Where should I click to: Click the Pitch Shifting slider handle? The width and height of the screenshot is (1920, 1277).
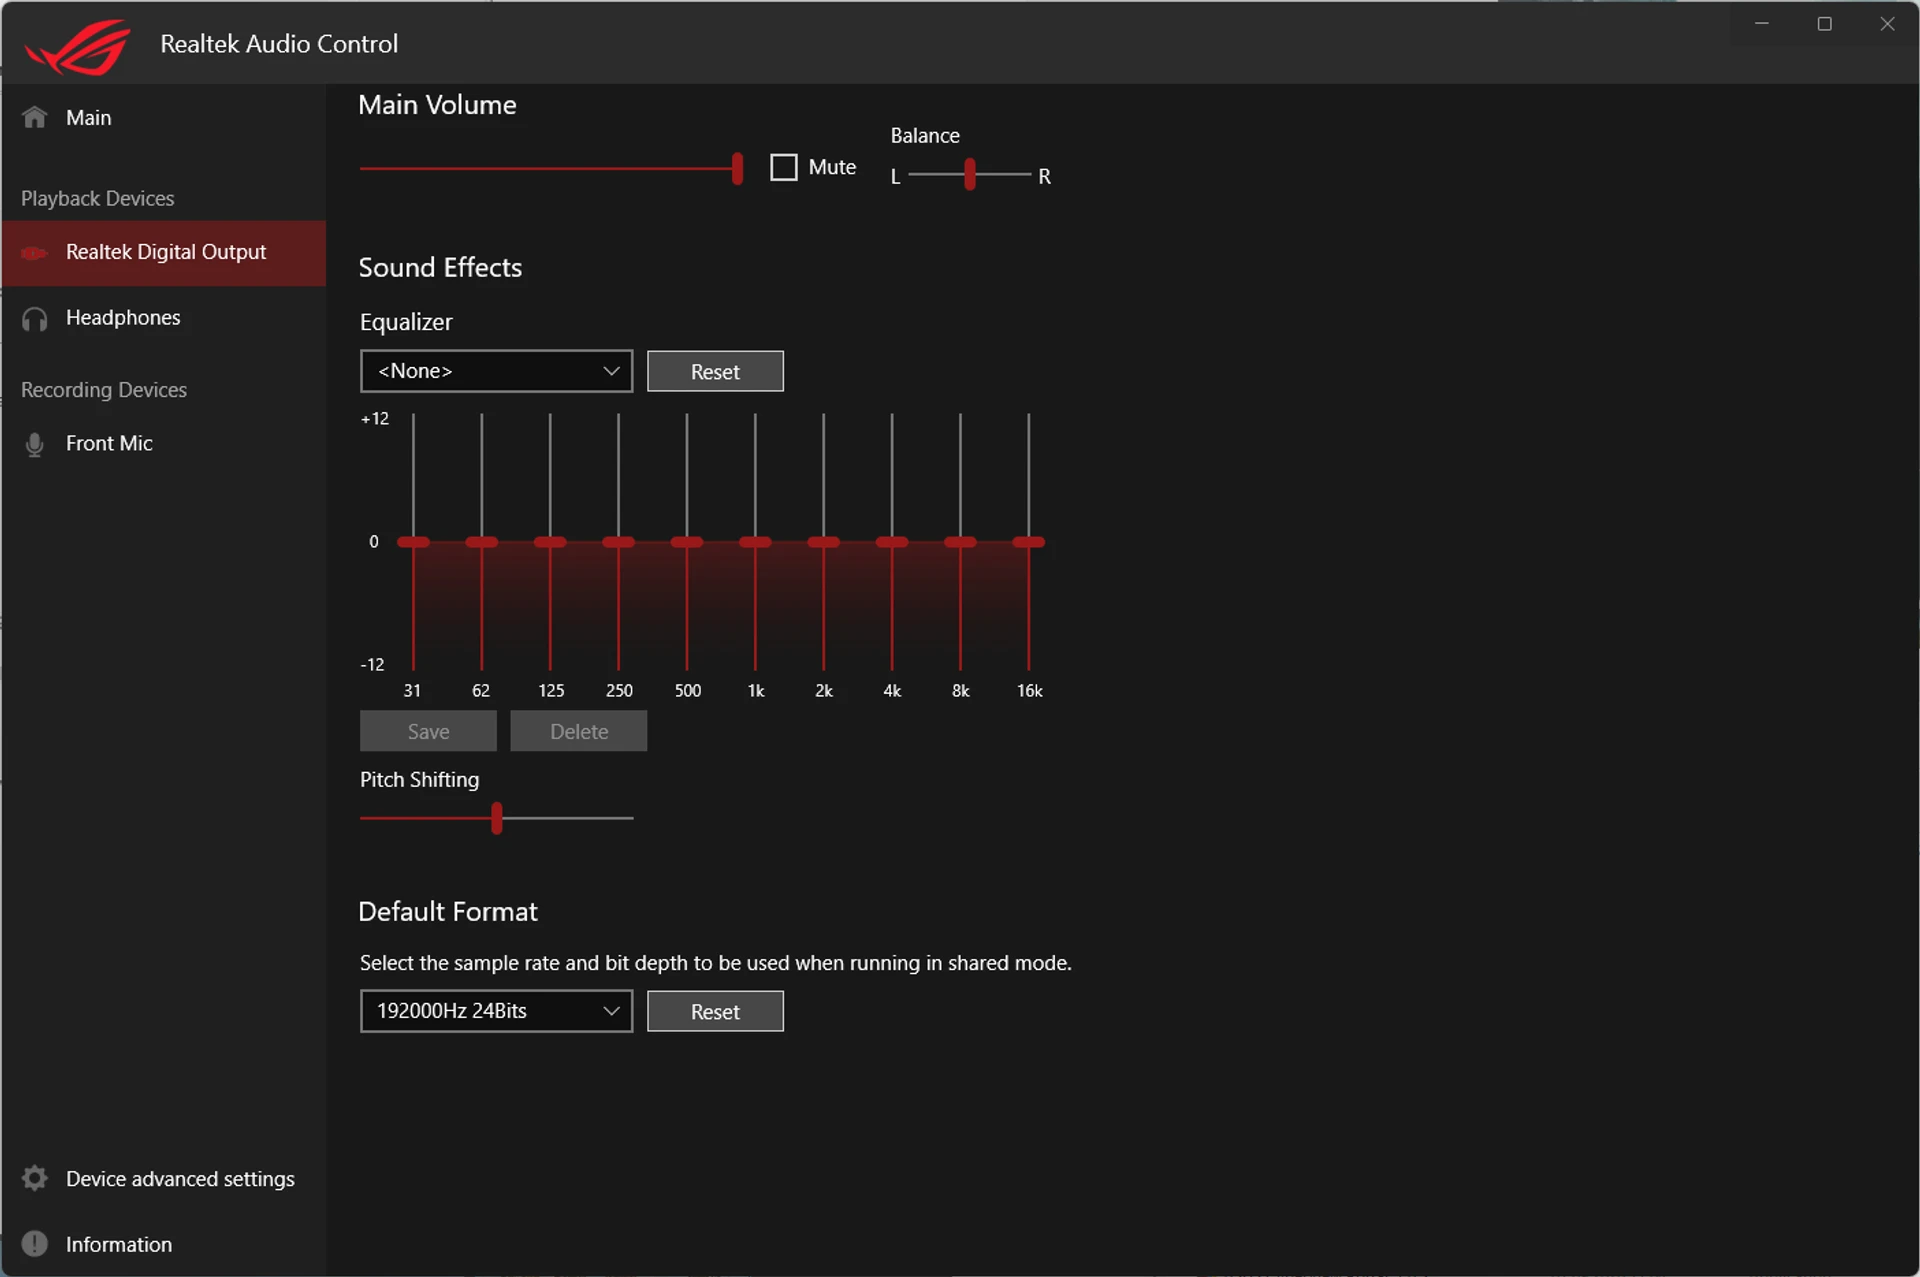[497, 818]
